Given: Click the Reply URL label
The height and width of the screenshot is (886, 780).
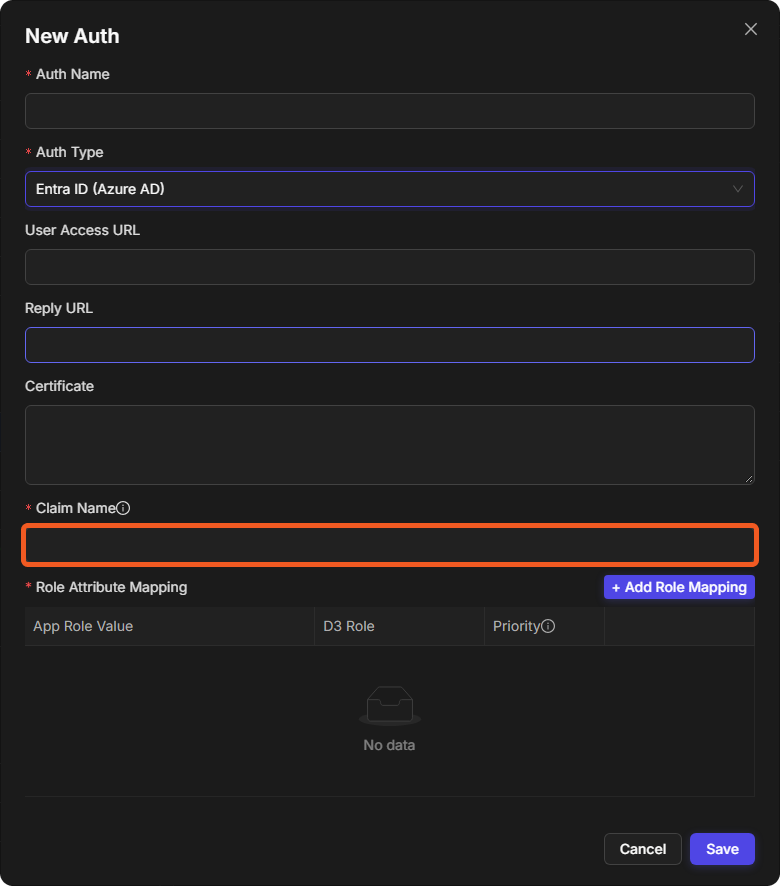Looking at the screenshot, I should point(59,308).
